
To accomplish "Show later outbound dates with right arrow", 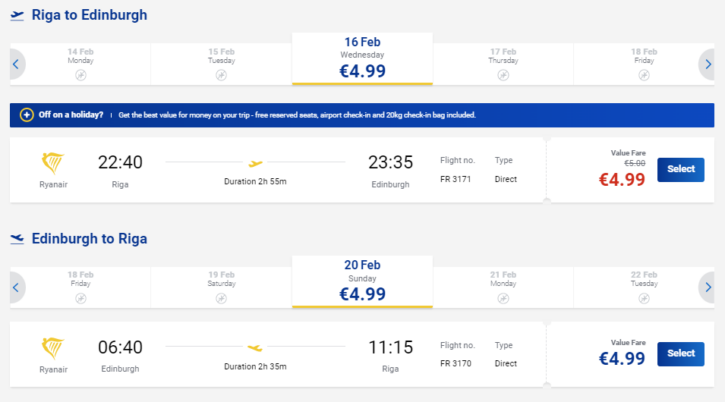I will (707, 64).
